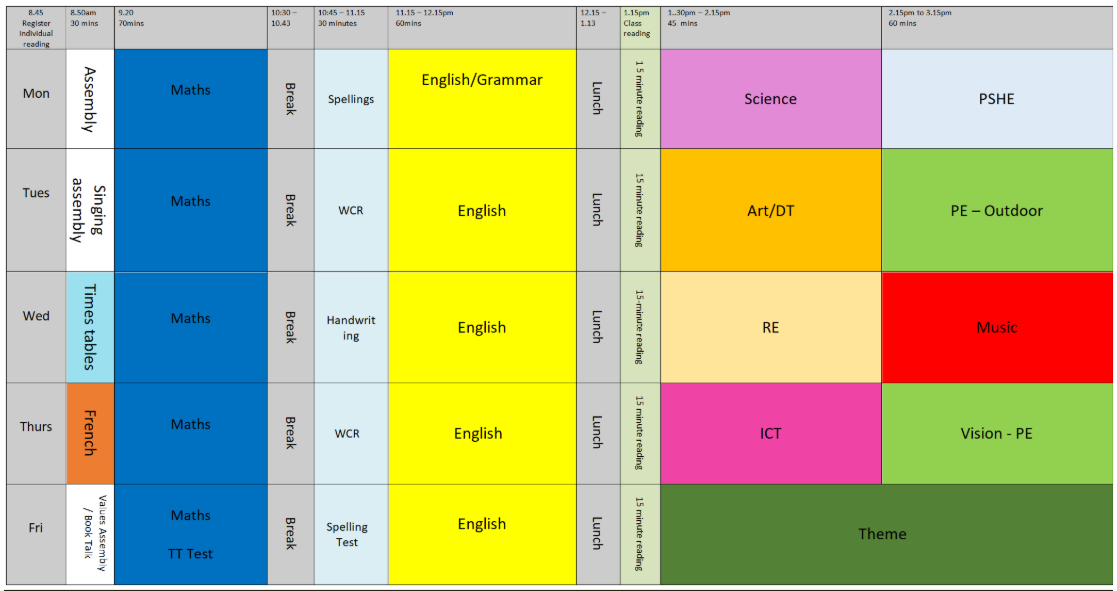Select the Singing assembly cell
Viewport: 1117px width, 591px height.
pos(90,210)
